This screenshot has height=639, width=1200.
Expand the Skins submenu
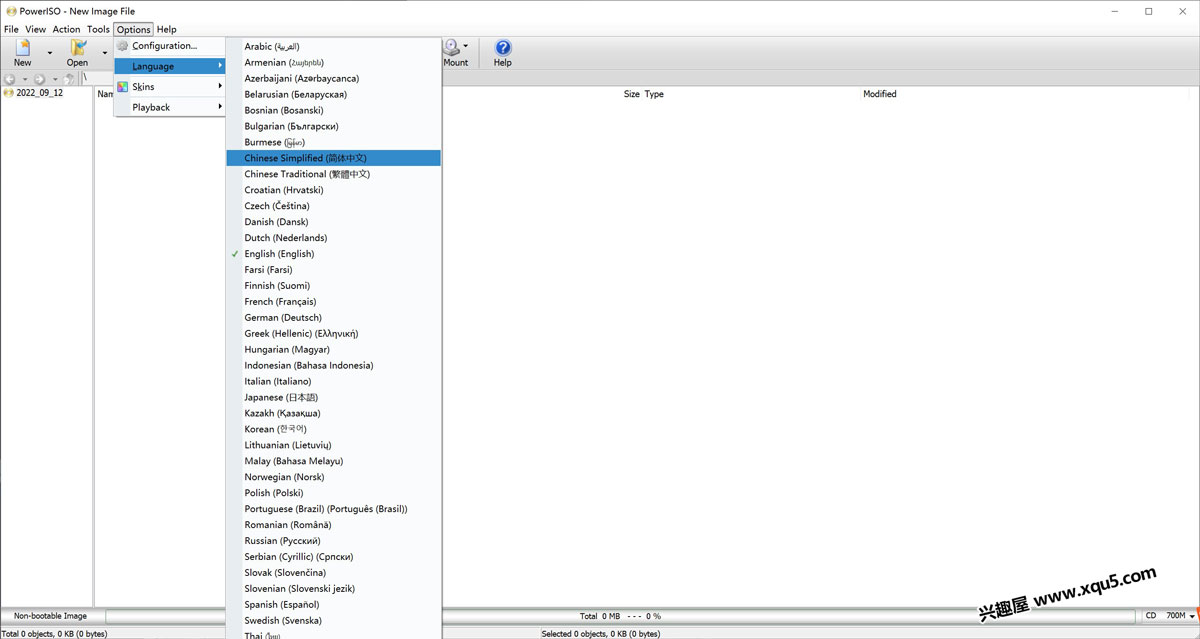(169, 87)
